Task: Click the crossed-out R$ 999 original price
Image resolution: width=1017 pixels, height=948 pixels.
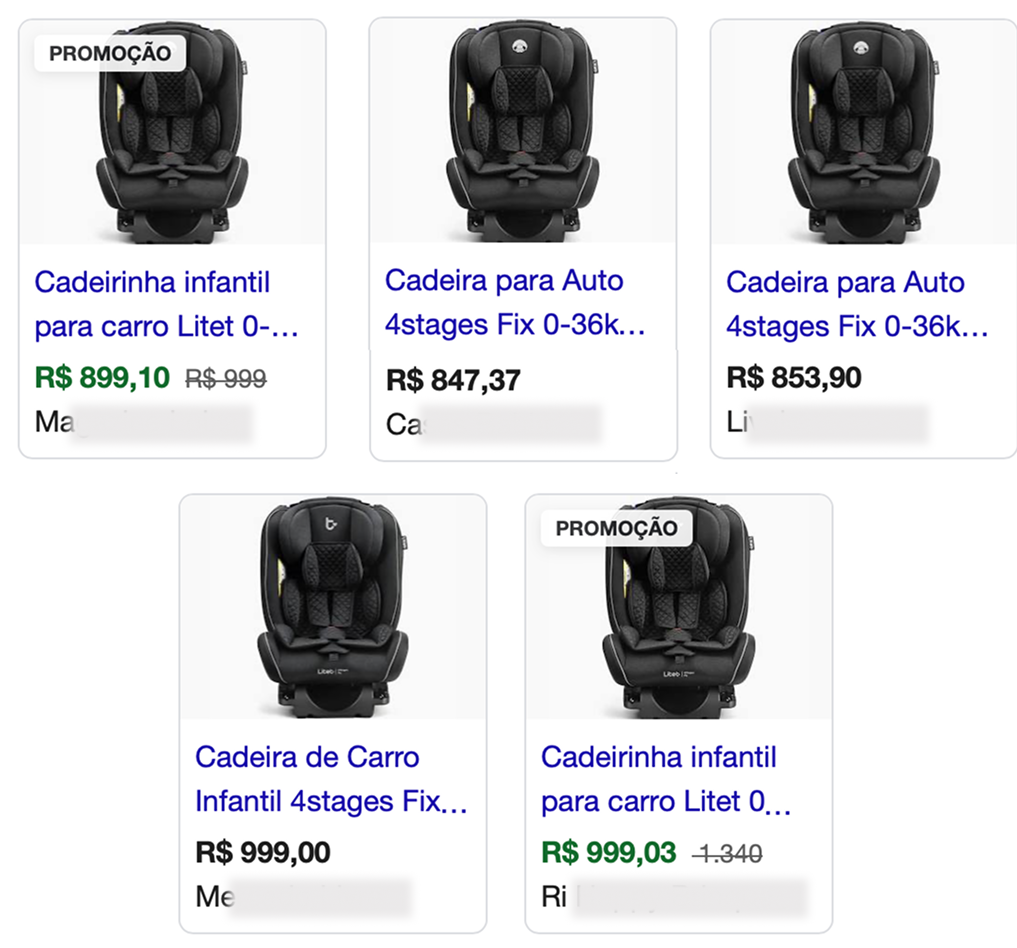Action: tap(226, 378)
